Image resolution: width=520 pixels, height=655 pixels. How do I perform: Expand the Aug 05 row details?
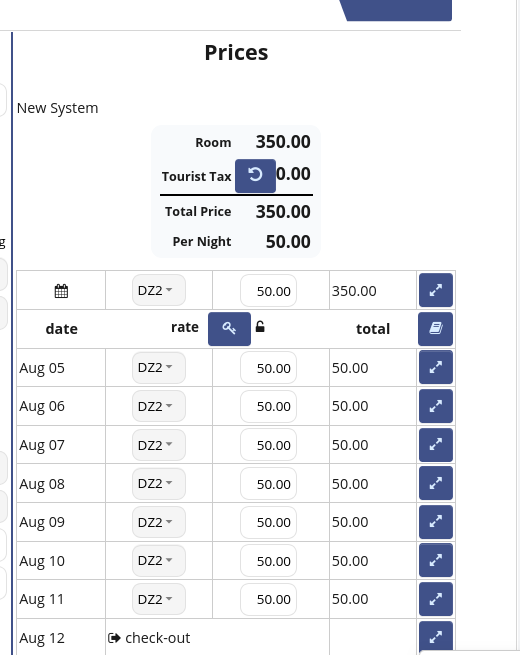tap(436, 367)
